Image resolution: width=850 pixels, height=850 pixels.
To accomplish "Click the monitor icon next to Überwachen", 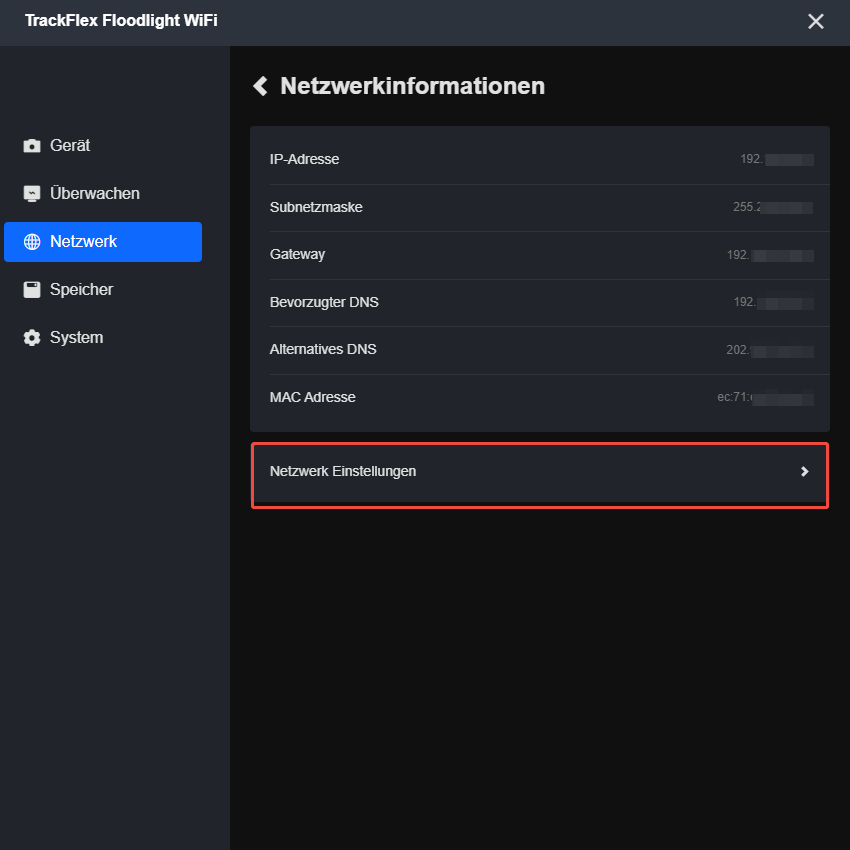I will click(x=32, y=194).
